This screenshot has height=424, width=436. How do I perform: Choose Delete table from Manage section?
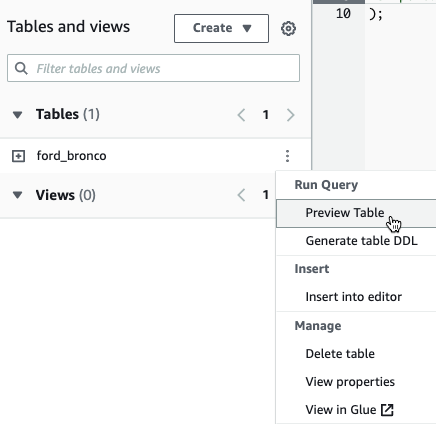[x=356, y=354]
